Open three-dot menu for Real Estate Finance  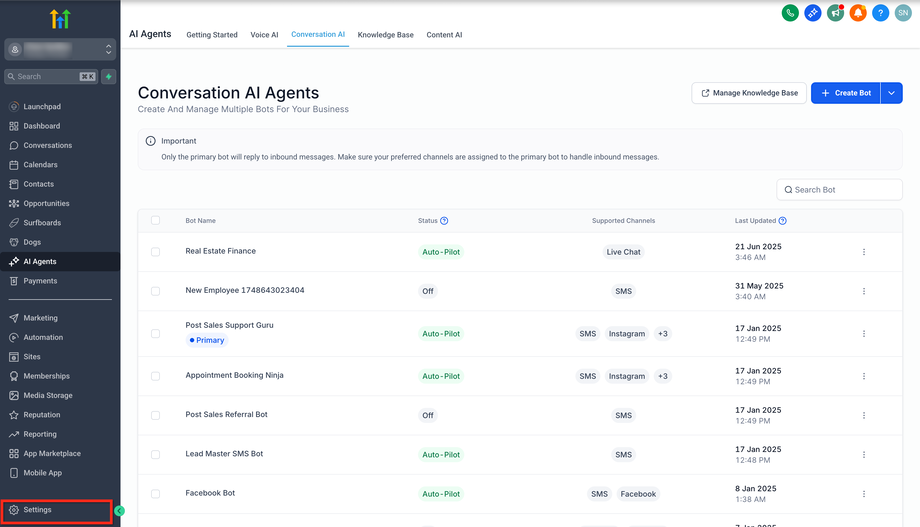pos(864,252)
